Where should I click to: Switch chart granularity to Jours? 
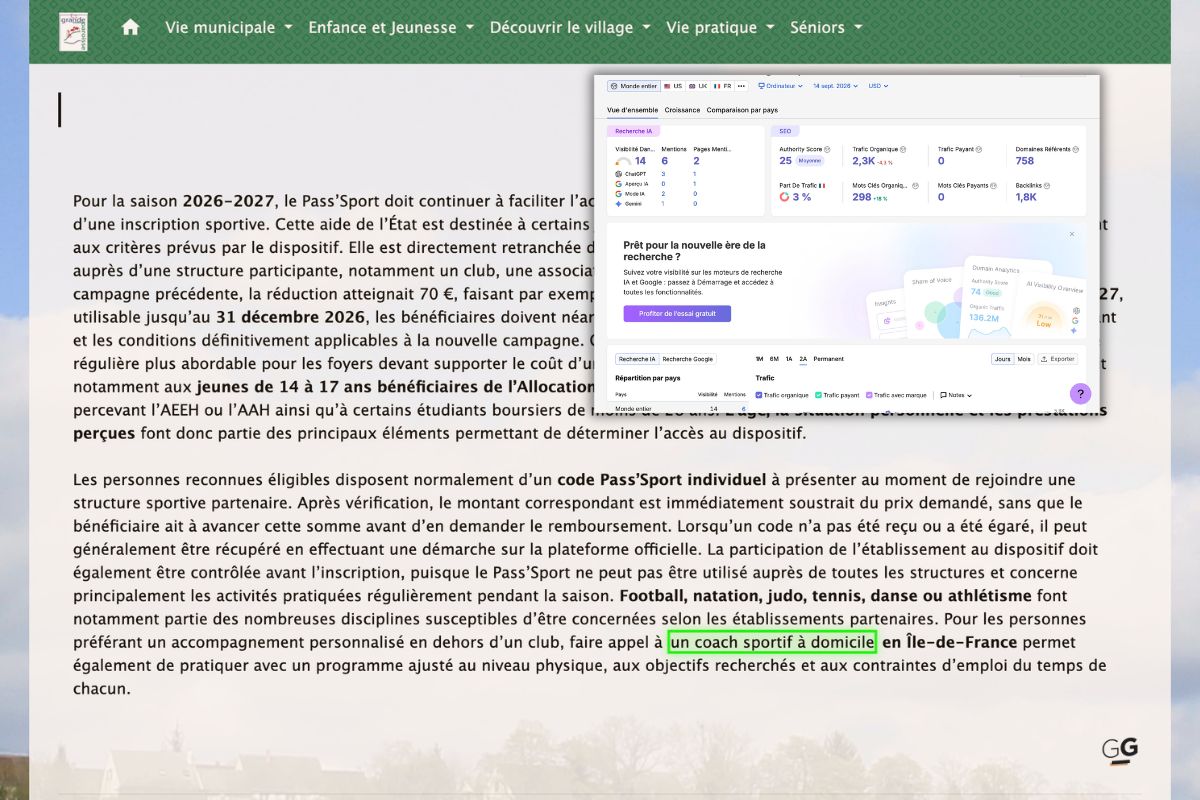tap(1002, 359)
